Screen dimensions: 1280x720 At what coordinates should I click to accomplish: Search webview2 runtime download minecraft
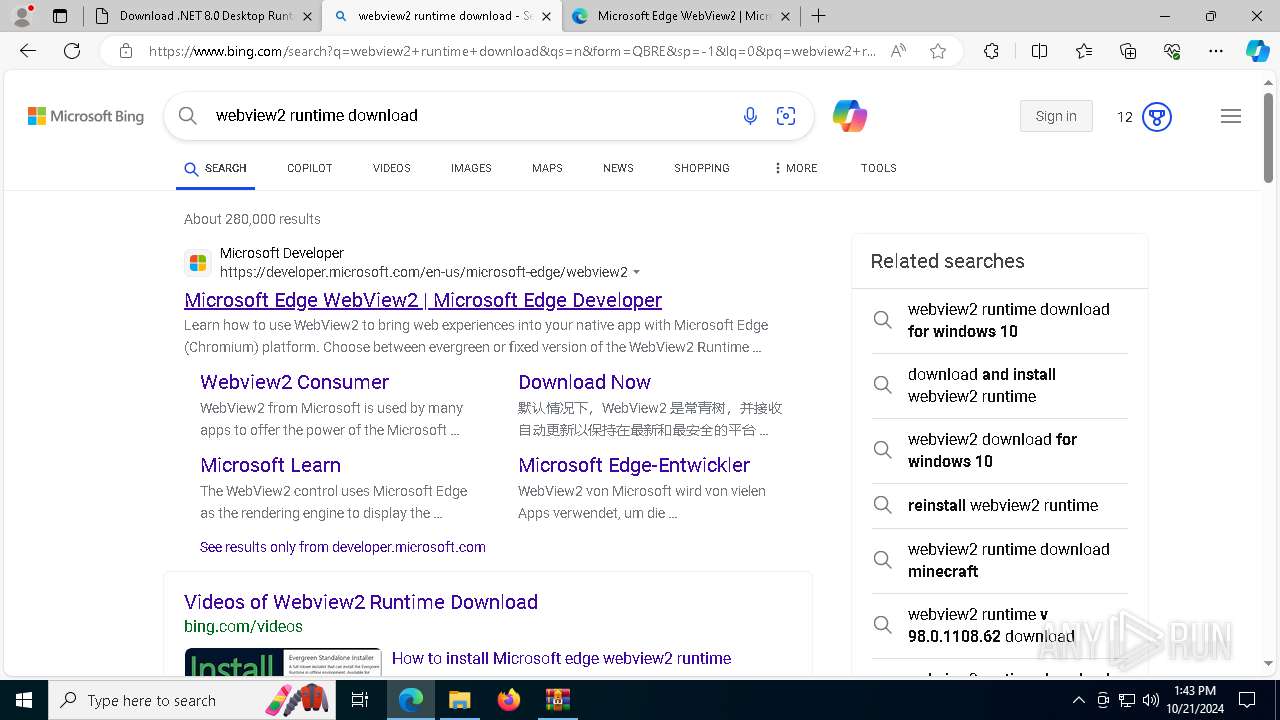pos(1000,560)
